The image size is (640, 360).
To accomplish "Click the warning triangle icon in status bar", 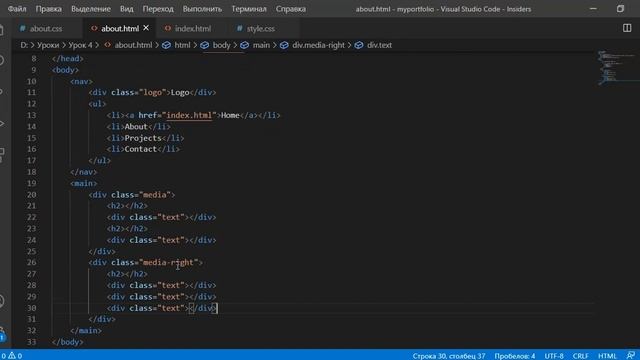I will coord(11,356).
